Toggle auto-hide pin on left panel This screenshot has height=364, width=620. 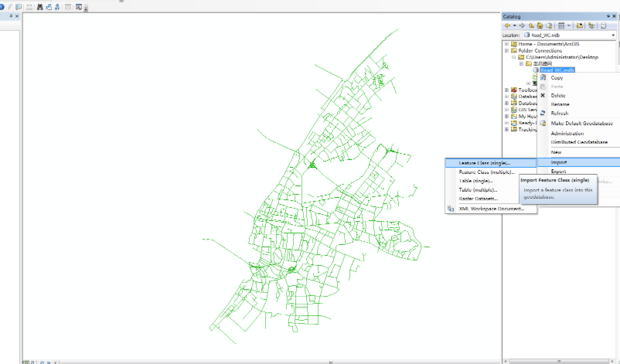pos(11,16)
